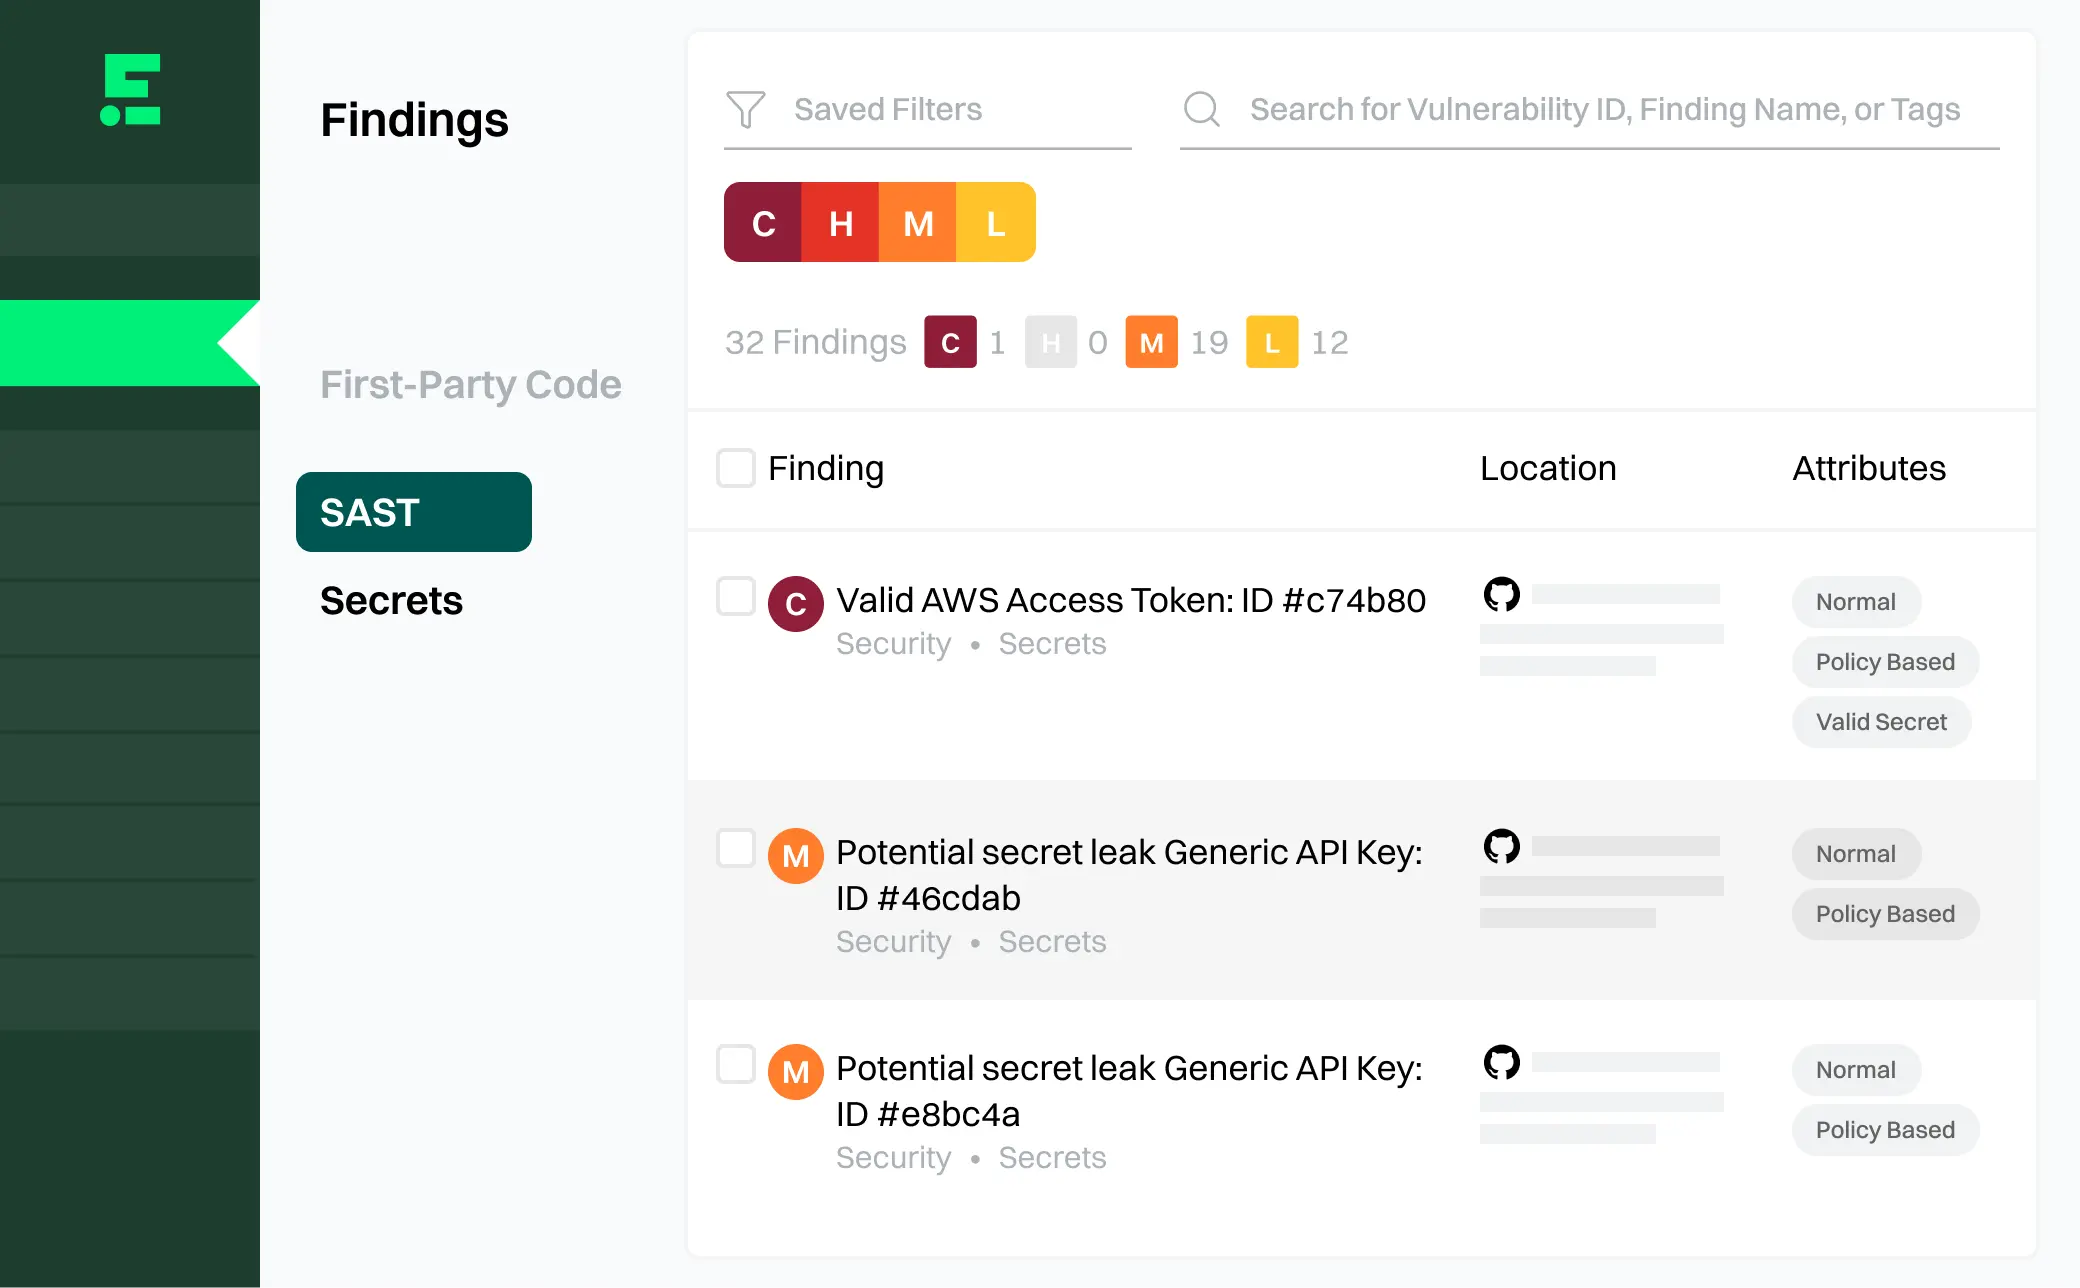Click the GitHub location icon for finding #e8bc4a

pos(1502,1063)
